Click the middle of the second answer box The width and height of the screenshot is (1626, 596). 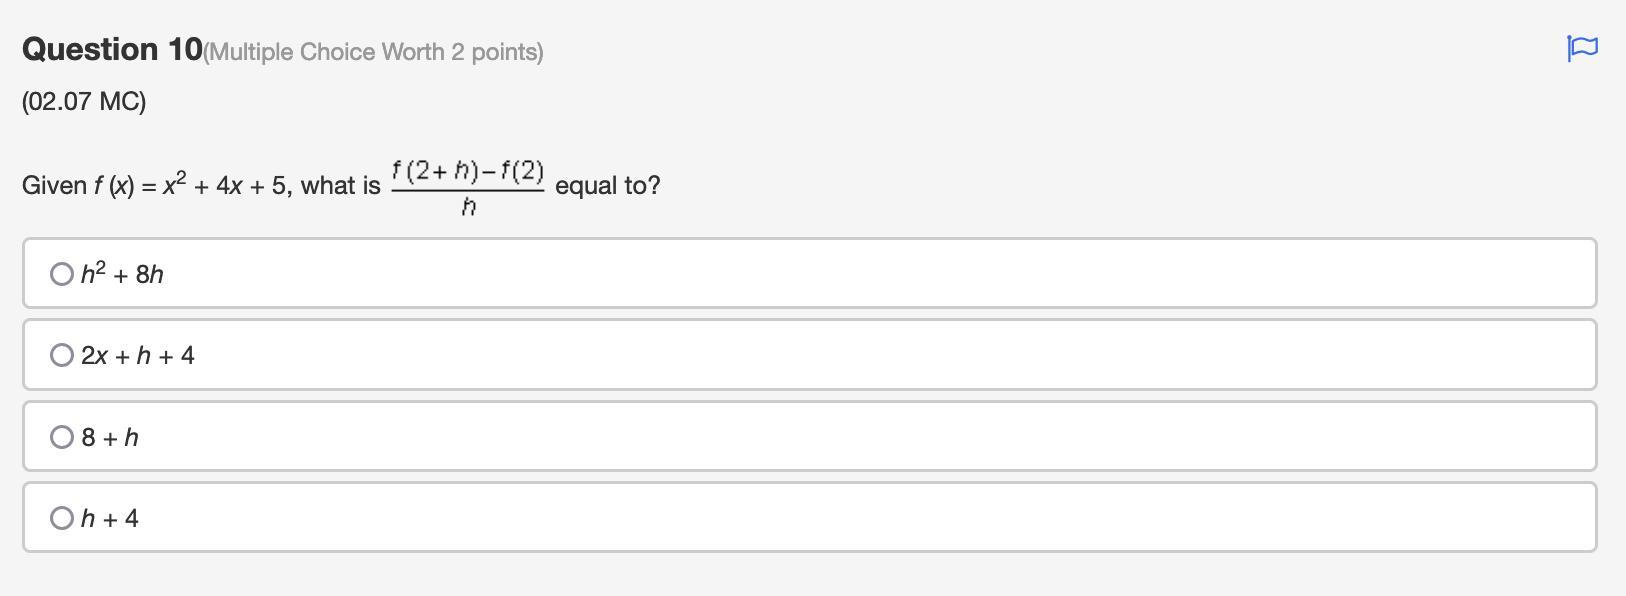pos(810,355)
